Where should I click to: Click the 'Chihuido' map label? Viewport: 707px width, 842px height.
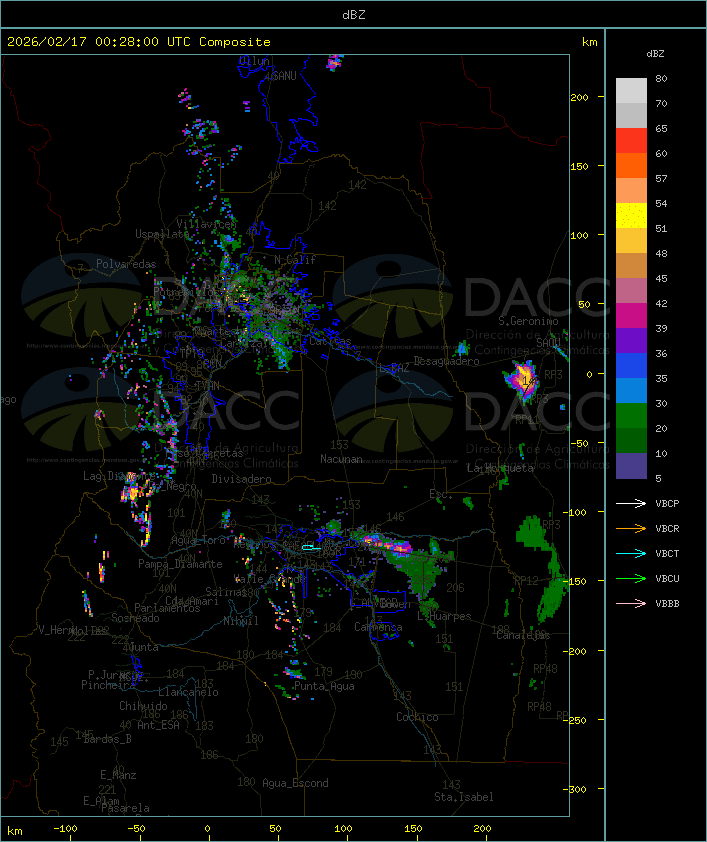143,706
